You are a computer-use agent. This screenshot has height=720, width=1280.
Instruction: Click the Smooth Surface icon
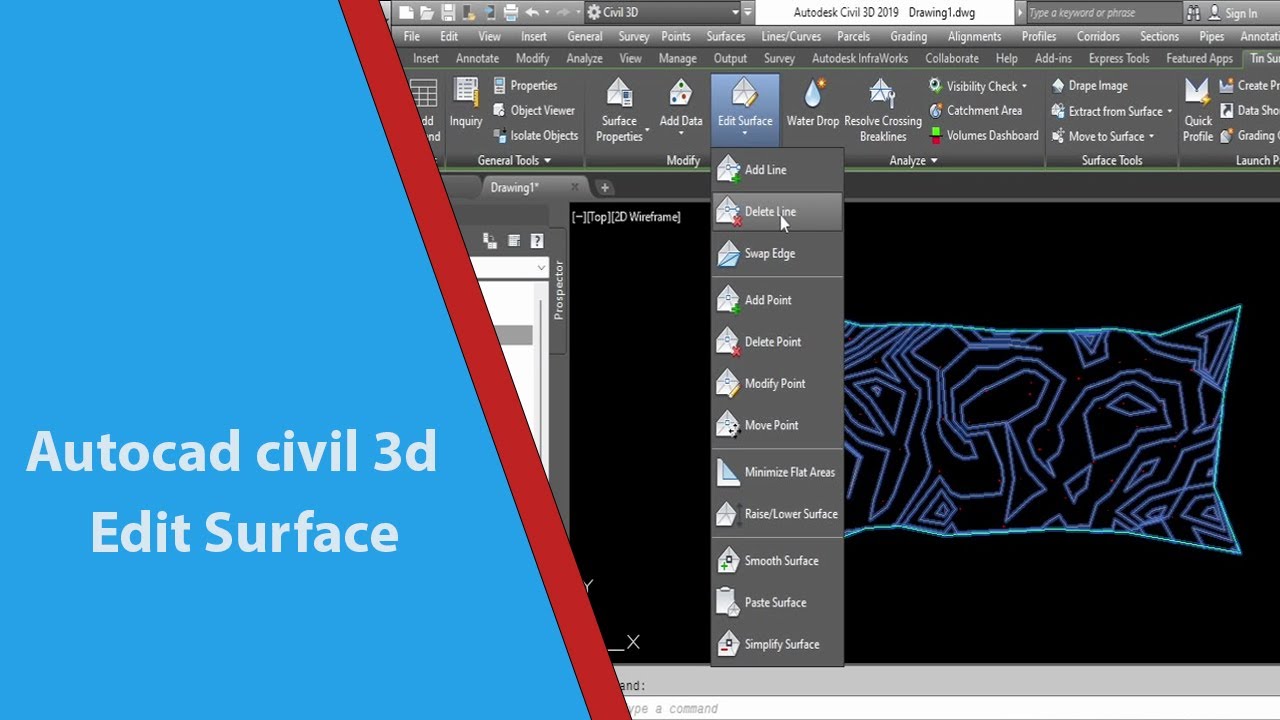pos(728,561)
